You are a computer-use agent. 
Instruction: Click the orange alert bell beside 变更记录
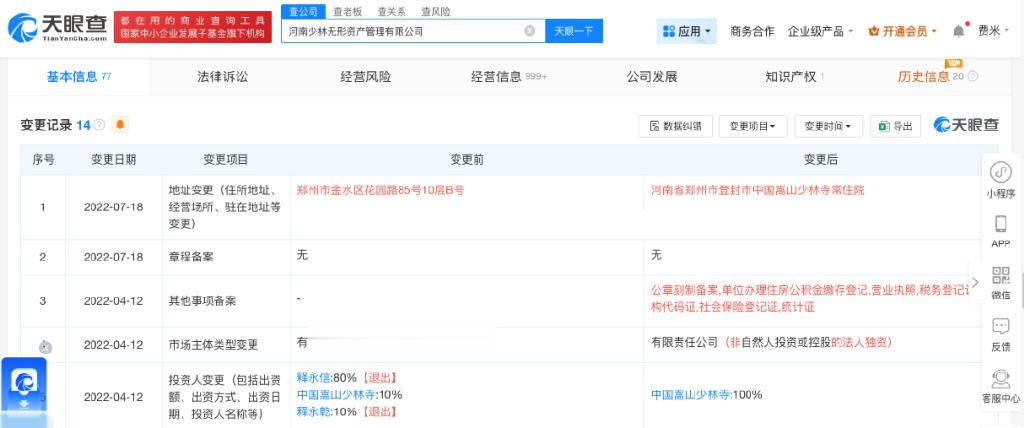(x=120, y=124)
